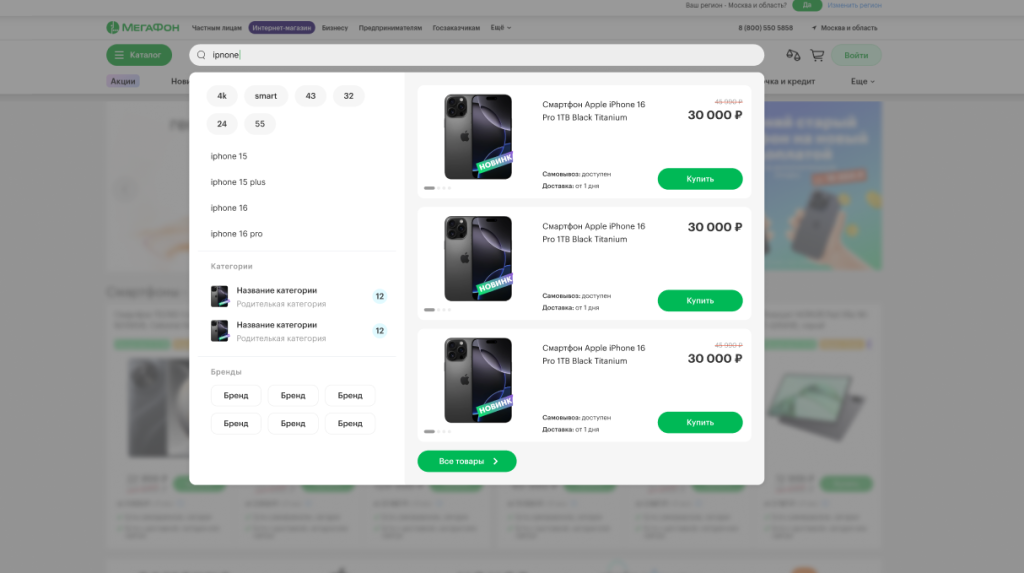Click into the search field with "ipnone"
1024x573 pixels.
click(480, 55)
